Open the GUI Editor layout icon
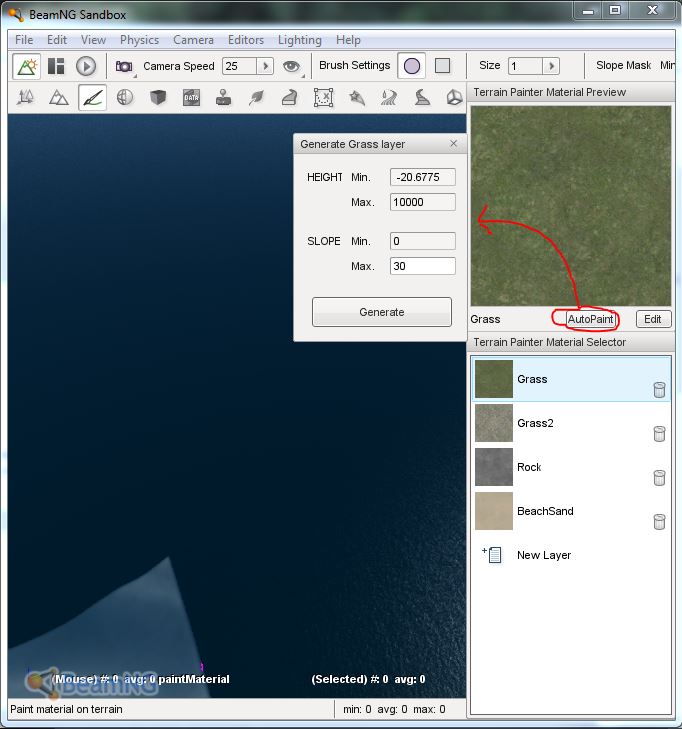This screenshot has height=729, width=682. coord(56,66)
